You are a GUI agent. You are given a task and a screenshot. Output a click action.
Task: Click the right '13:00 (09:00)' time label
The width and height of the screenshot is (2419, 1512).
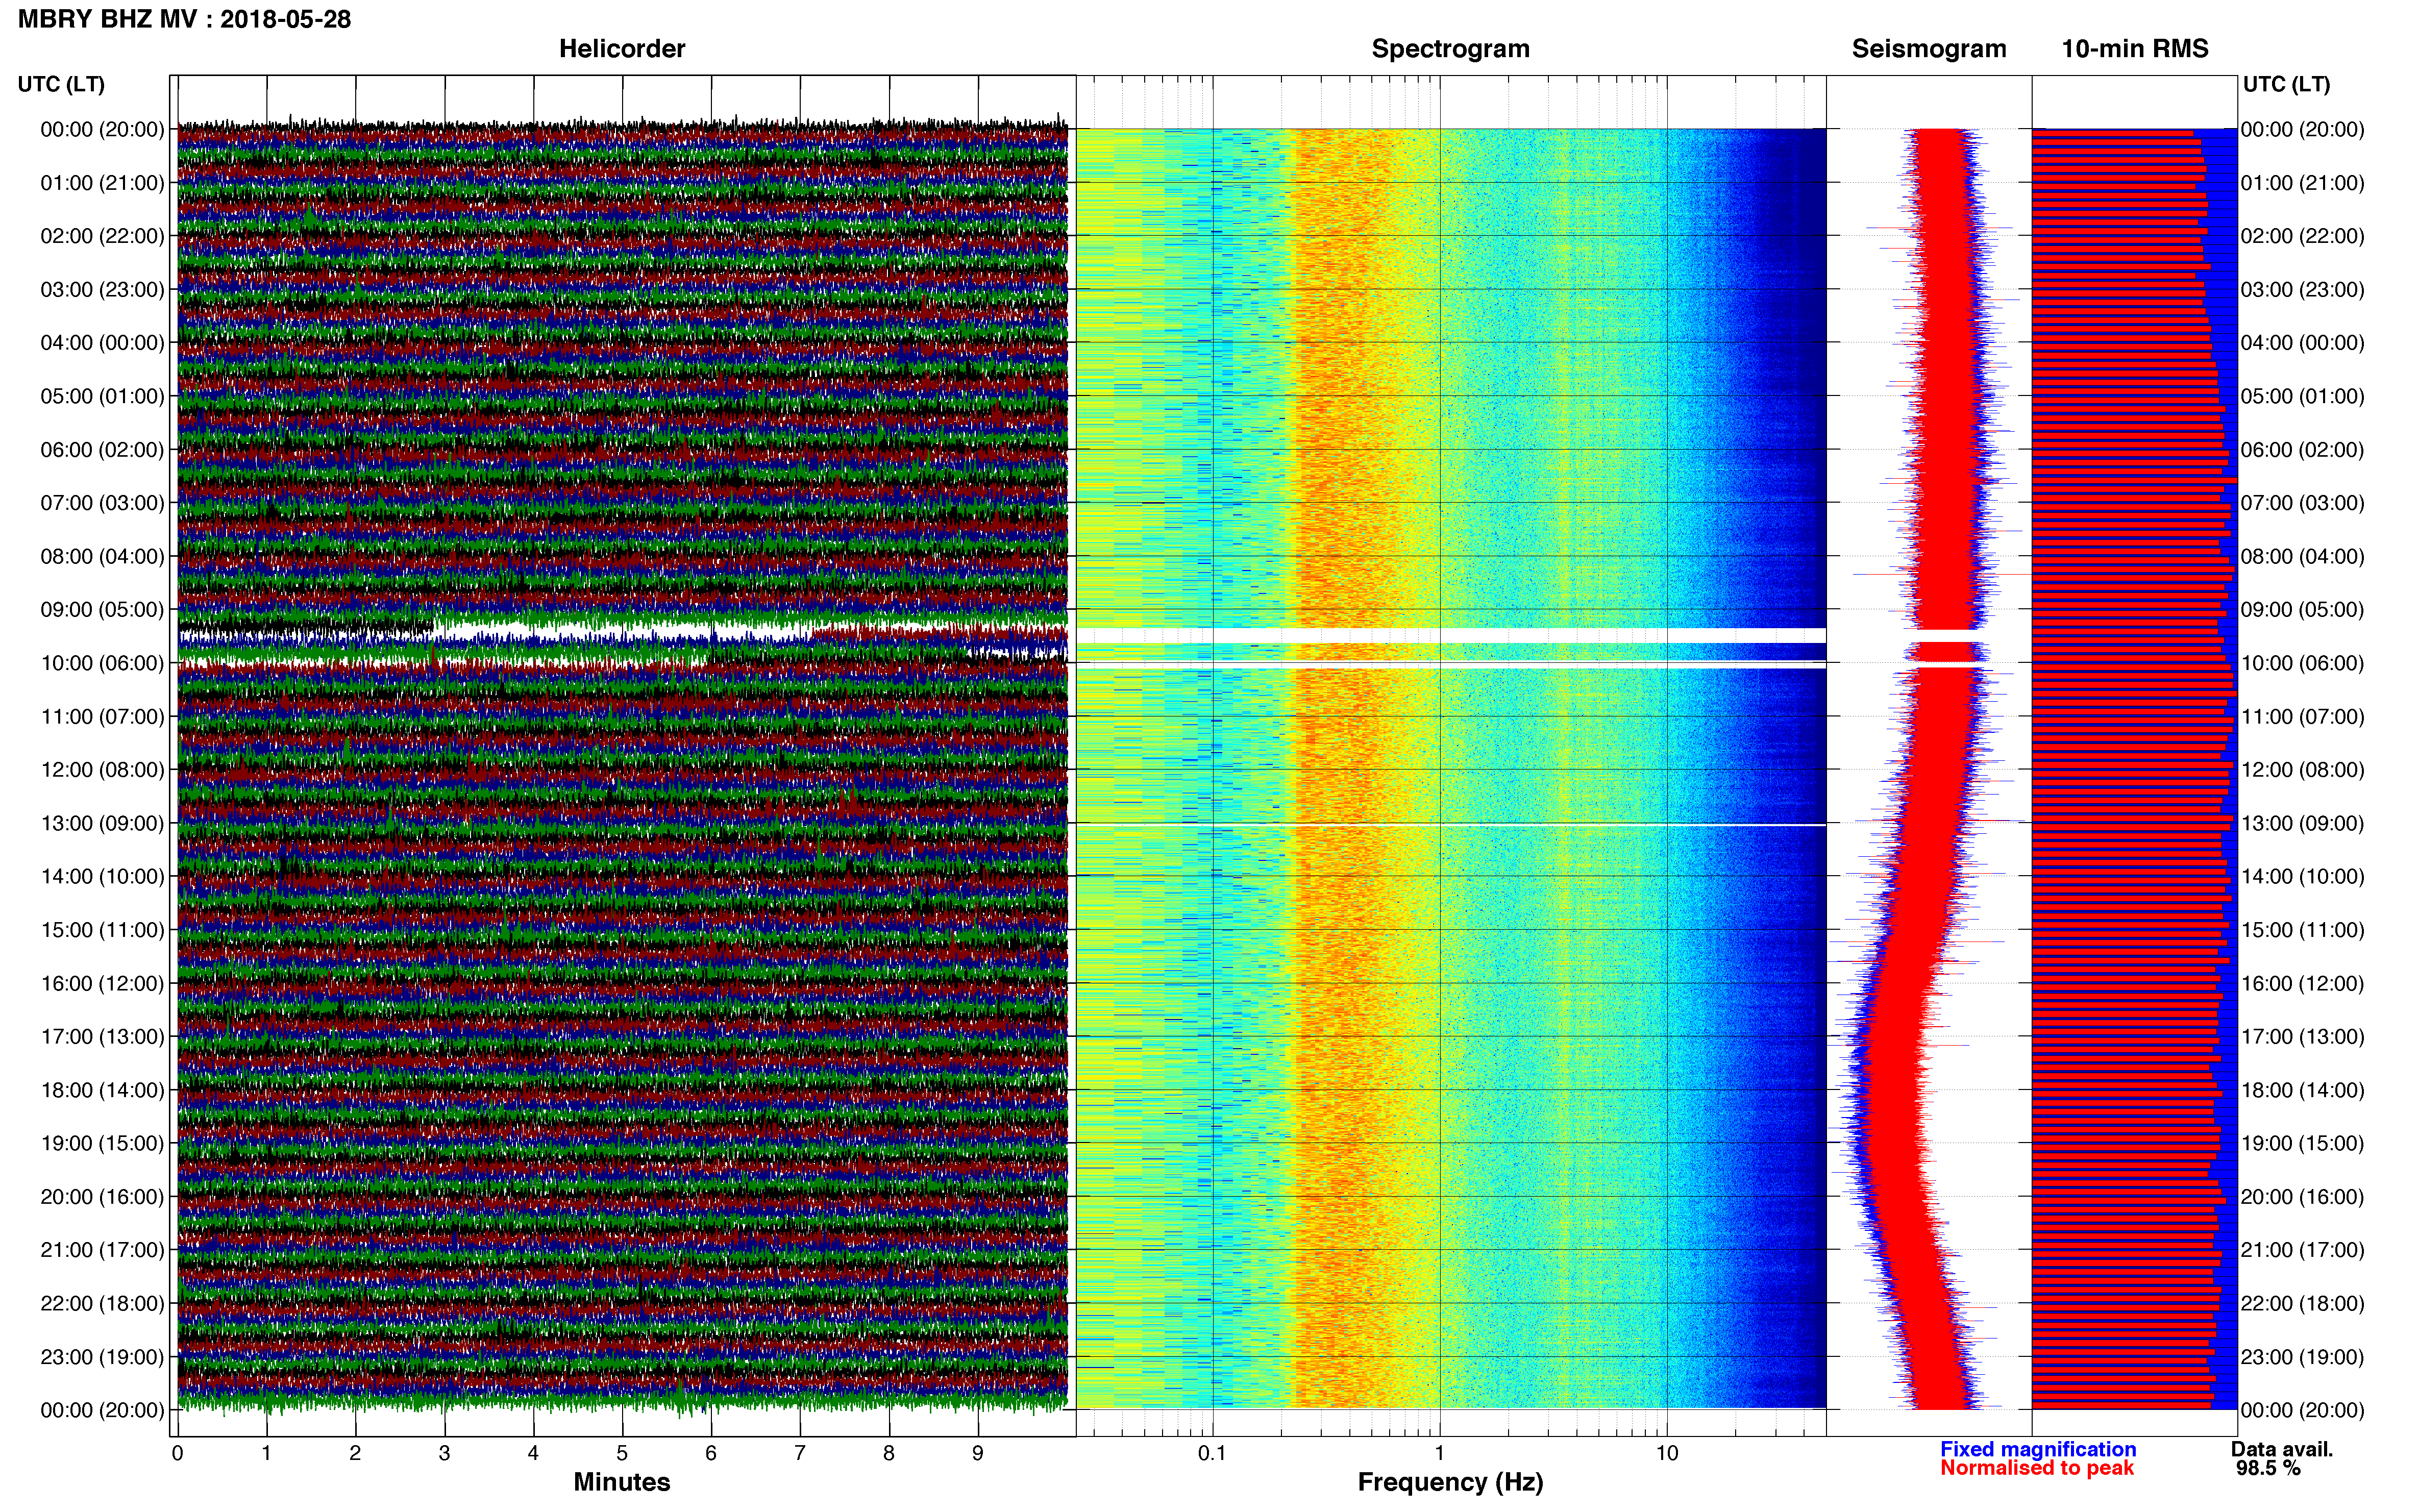tap(2303, 823)
